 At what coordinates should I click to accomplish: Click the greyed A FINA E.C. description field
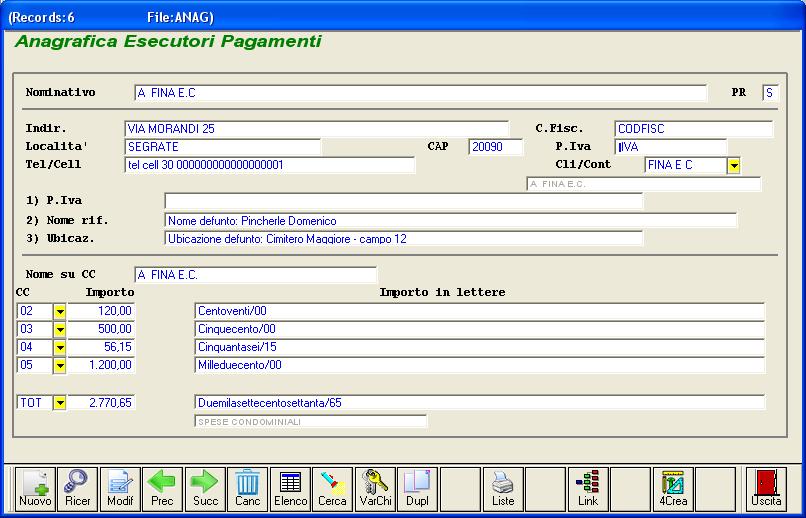(x=644, y=183)
